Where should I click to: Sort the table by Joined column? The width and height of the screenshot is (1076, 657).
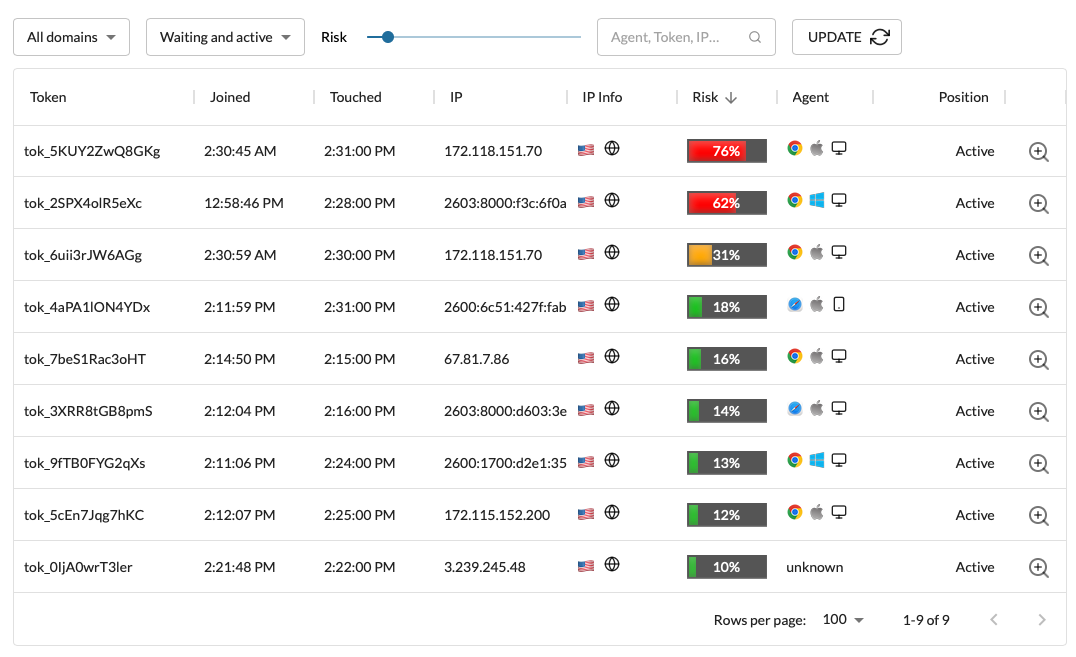click(x=230, y=97)
